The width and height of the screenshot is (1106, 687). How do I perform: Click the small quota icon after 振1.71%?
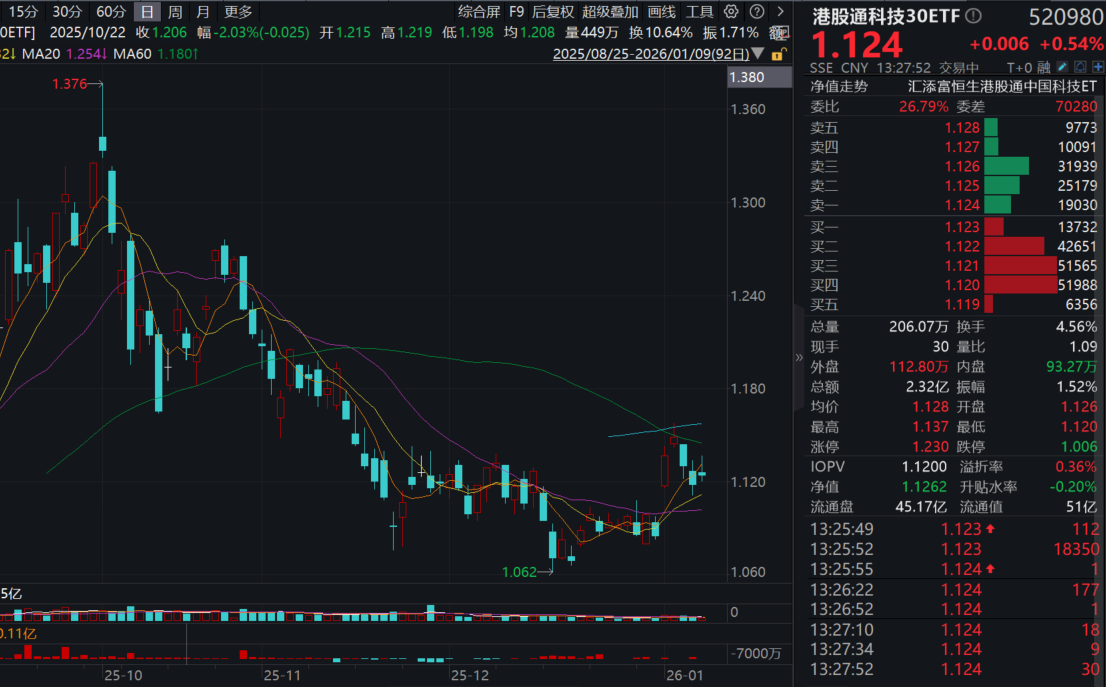pyautogui.click(x=777, y=31)
